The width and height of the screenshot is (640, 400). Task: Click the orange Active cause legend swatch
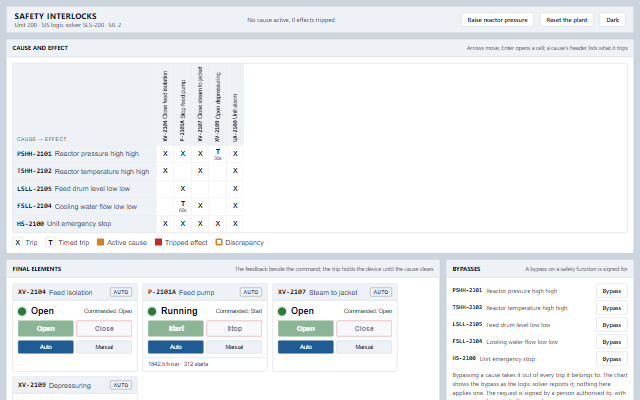tap(100, 242)
